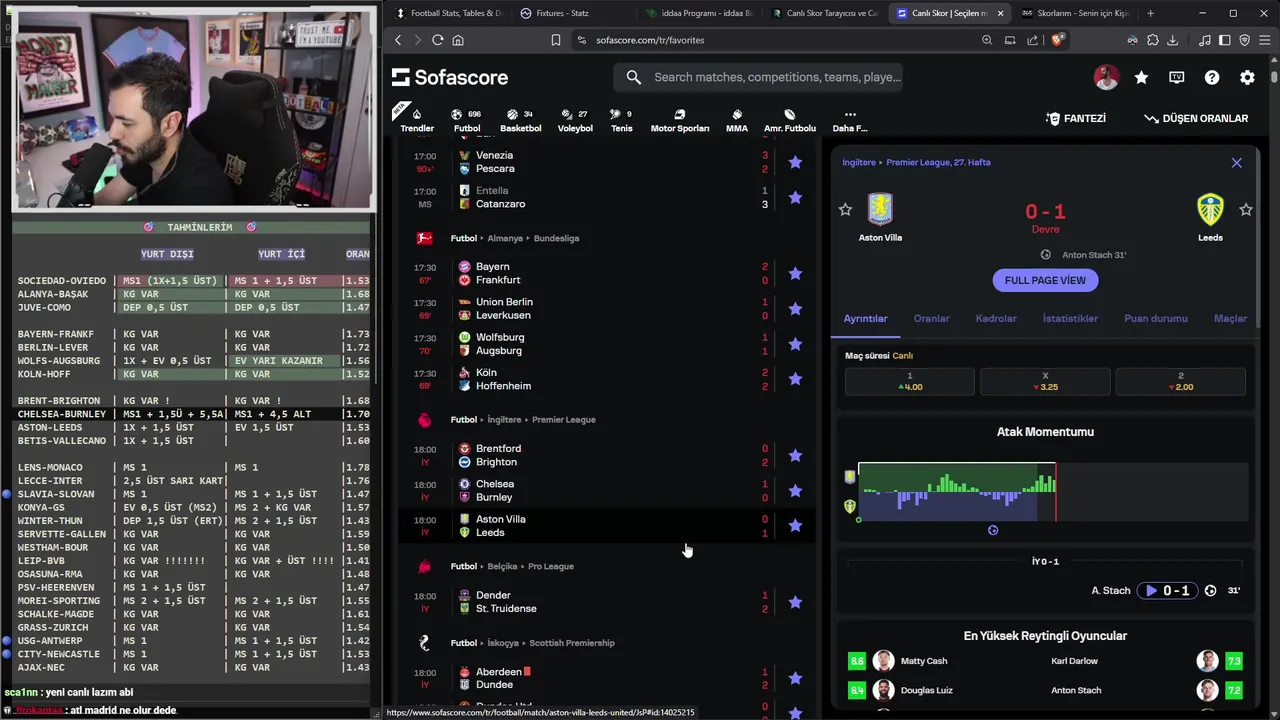Open DÜŞEN ORANLAR page
Screen dimensions: 1280x720
point(1196,118)
